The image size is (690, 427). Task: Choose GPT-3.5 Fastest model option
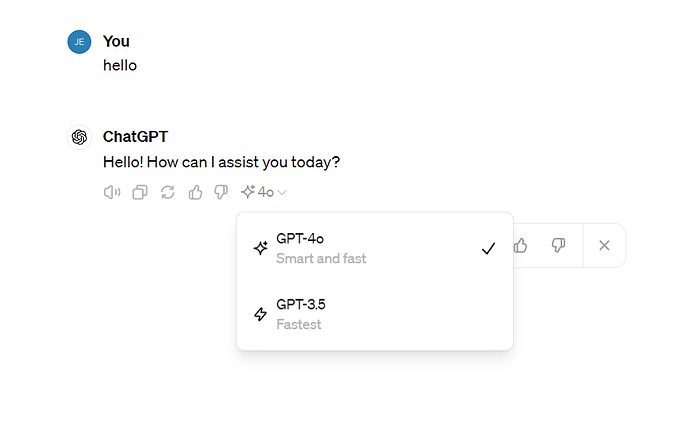375,314
